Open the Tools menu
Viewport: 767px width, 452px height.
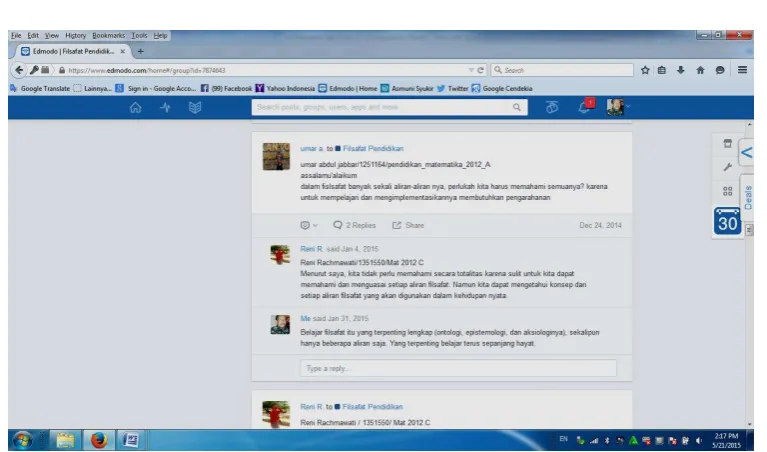click(x=139, y=36)
